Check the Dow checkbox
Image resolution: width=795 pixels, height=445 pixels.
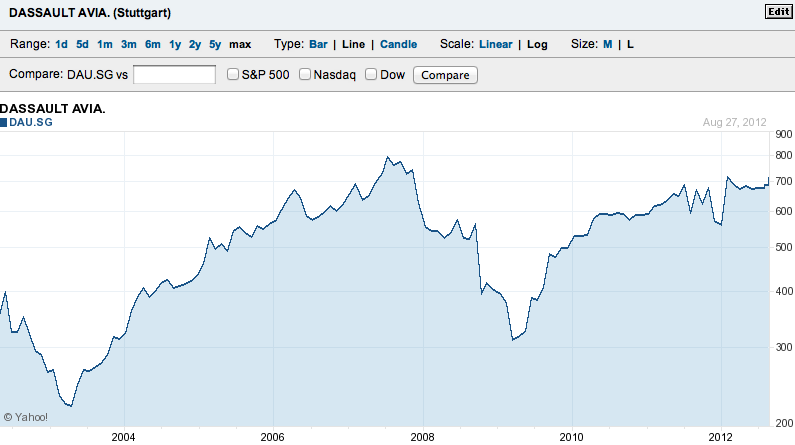371,74
